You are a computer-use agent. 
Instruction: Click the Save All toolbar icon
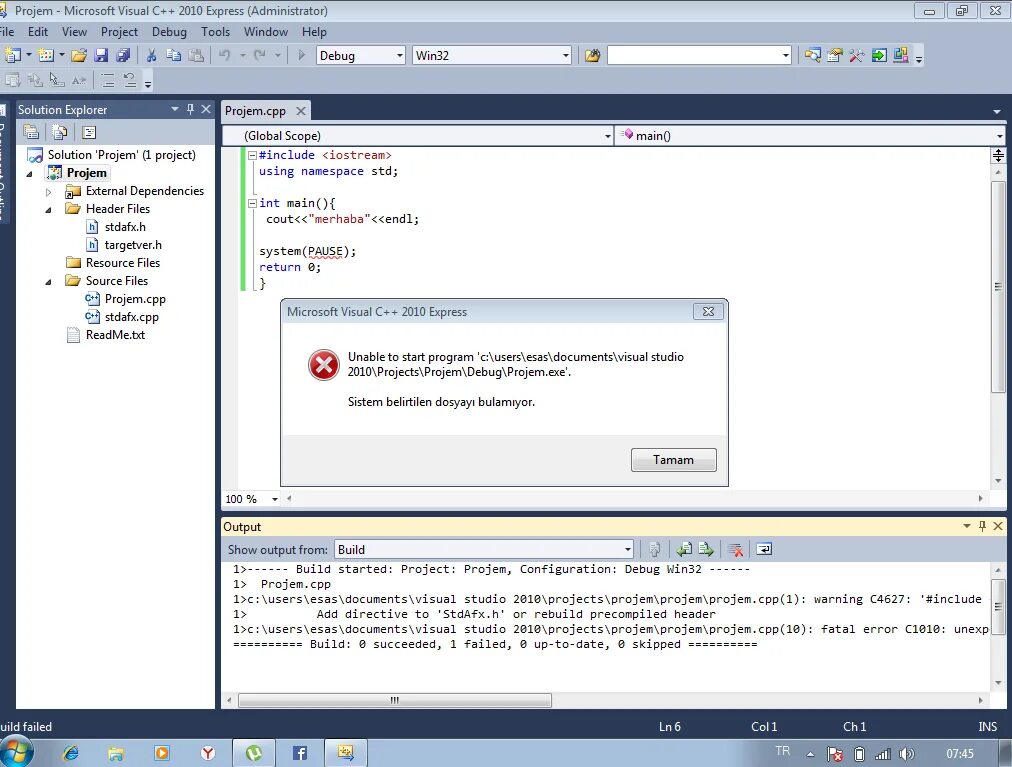pyautogui.click(x=123, y=56)
